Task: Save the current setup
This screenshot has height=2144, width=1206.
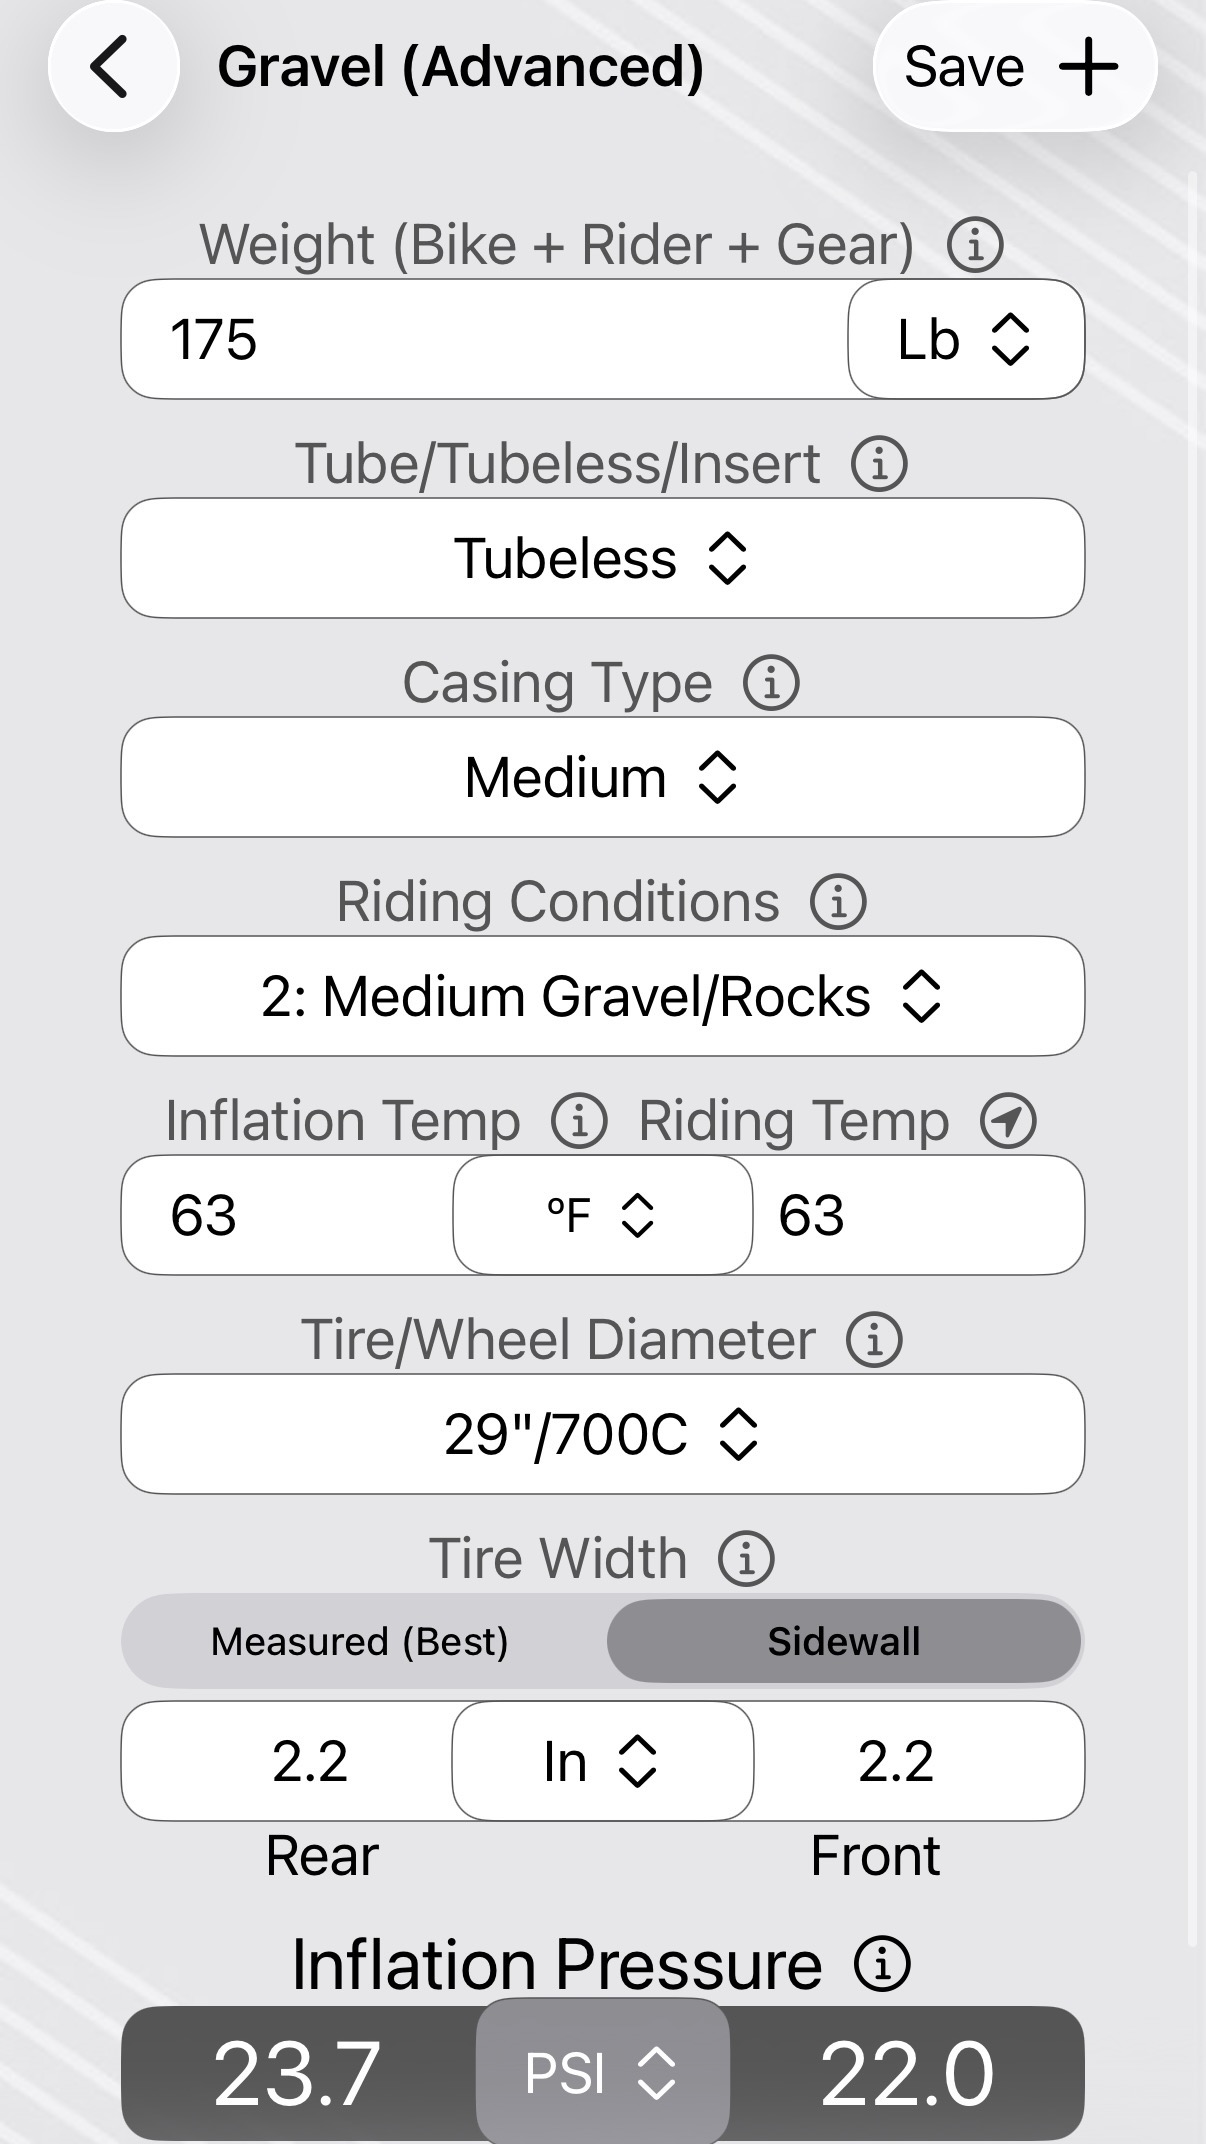Action: [1014, 67]
